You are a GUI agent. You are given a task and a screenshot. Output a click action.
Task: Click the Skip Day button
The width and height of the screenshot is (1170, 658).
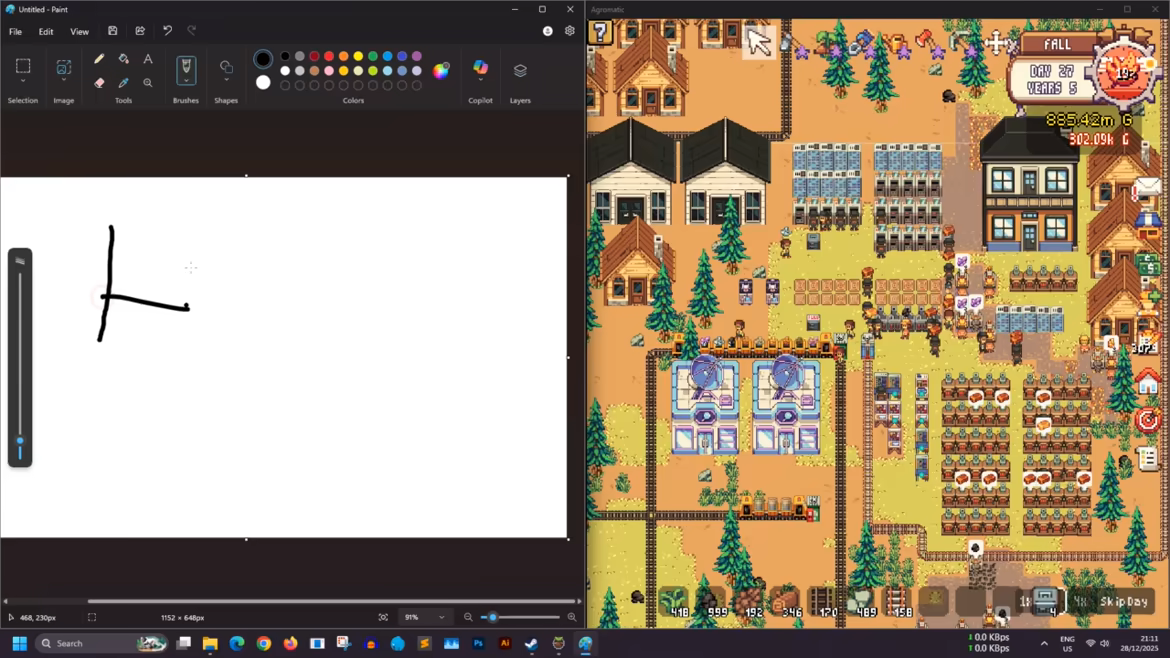tap(1124, 601)
